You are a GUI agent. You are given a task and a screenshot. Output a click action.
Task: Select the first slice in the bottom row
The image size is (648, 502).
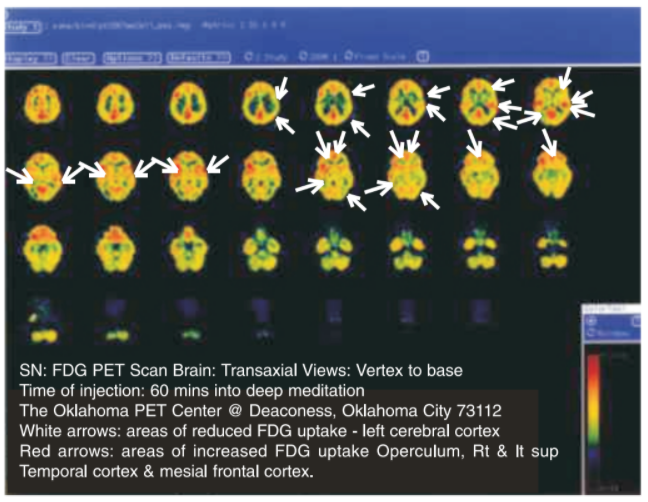pos(43,322)
